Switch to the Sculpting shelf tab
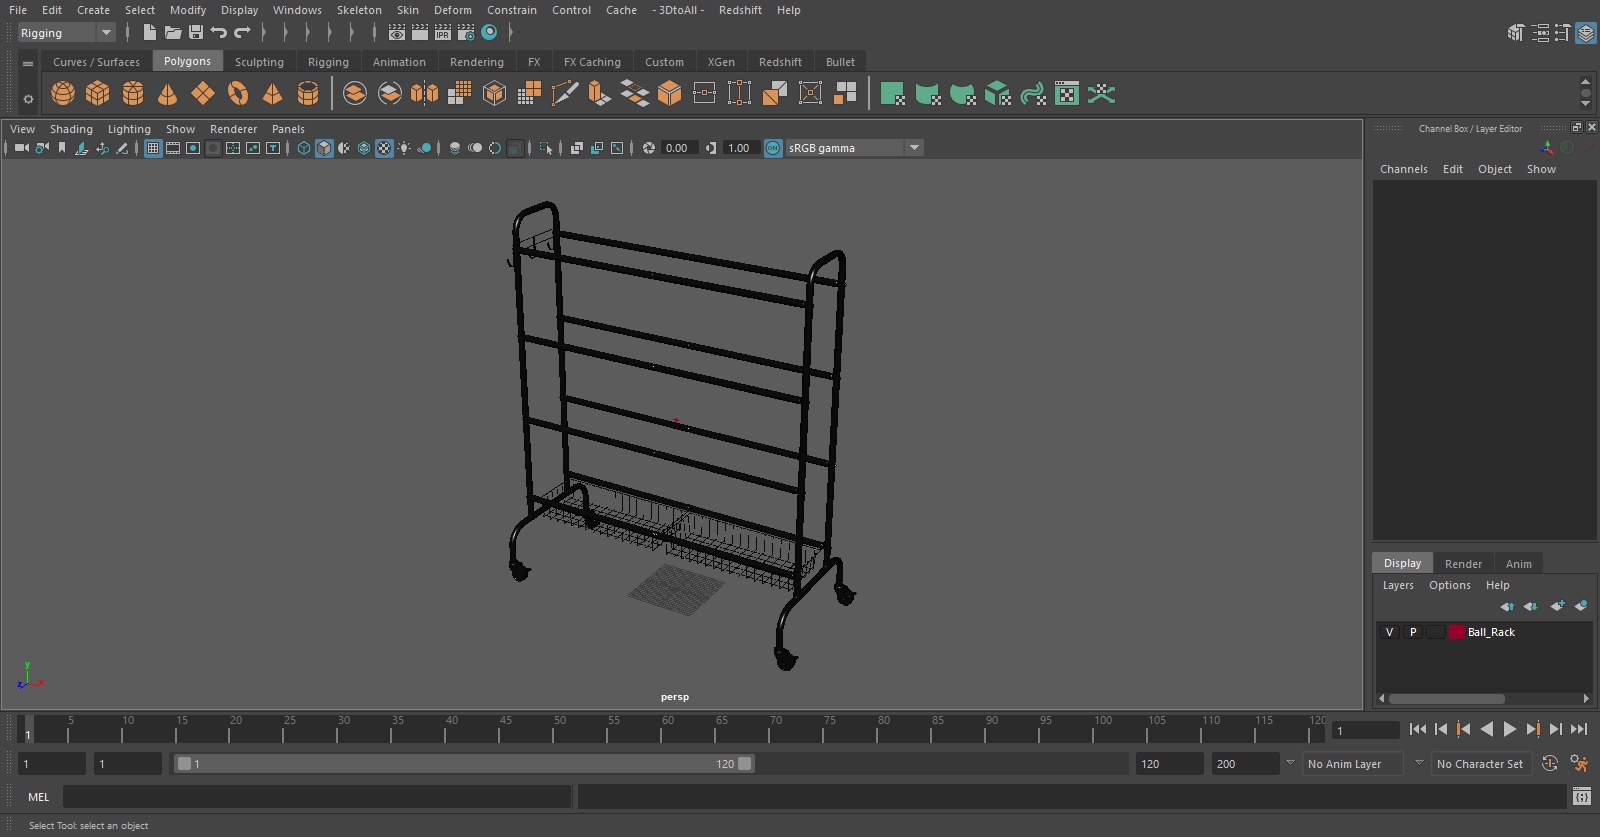This screenshot has width=1600, height=837. [259, 62]
